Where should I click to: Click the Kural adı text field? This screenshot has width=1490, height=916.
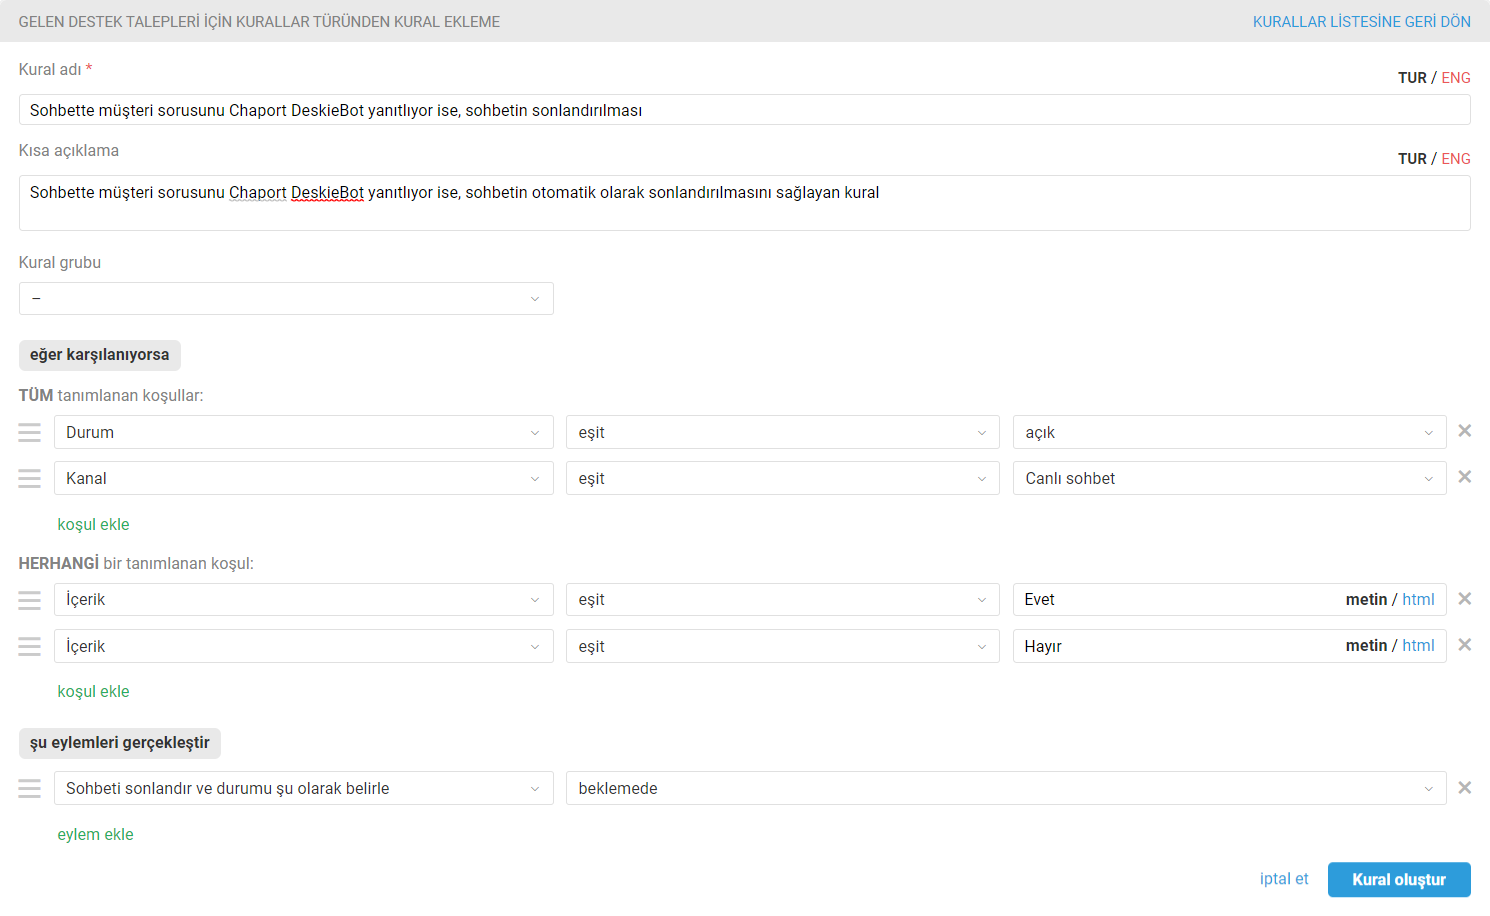744,110
